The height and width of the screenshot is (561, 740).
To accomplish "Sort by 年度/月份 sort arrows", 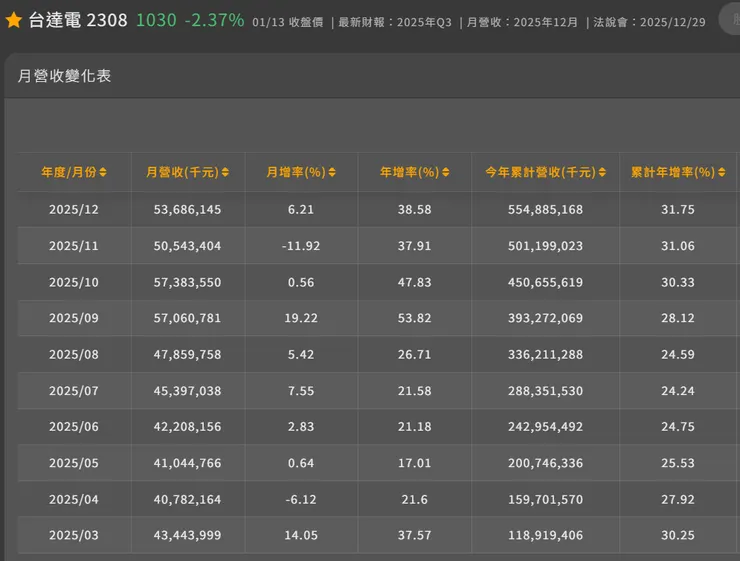I will coord(103,173).
